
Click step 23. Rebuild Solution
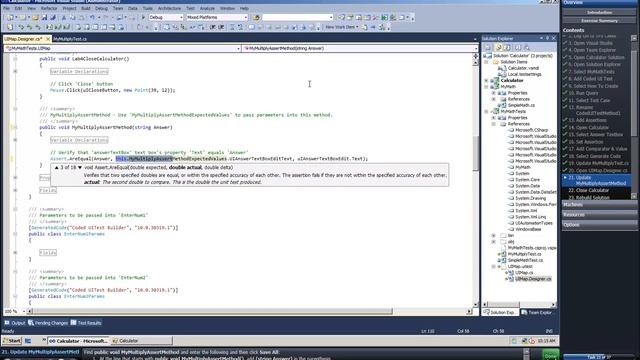coord(589,198)
